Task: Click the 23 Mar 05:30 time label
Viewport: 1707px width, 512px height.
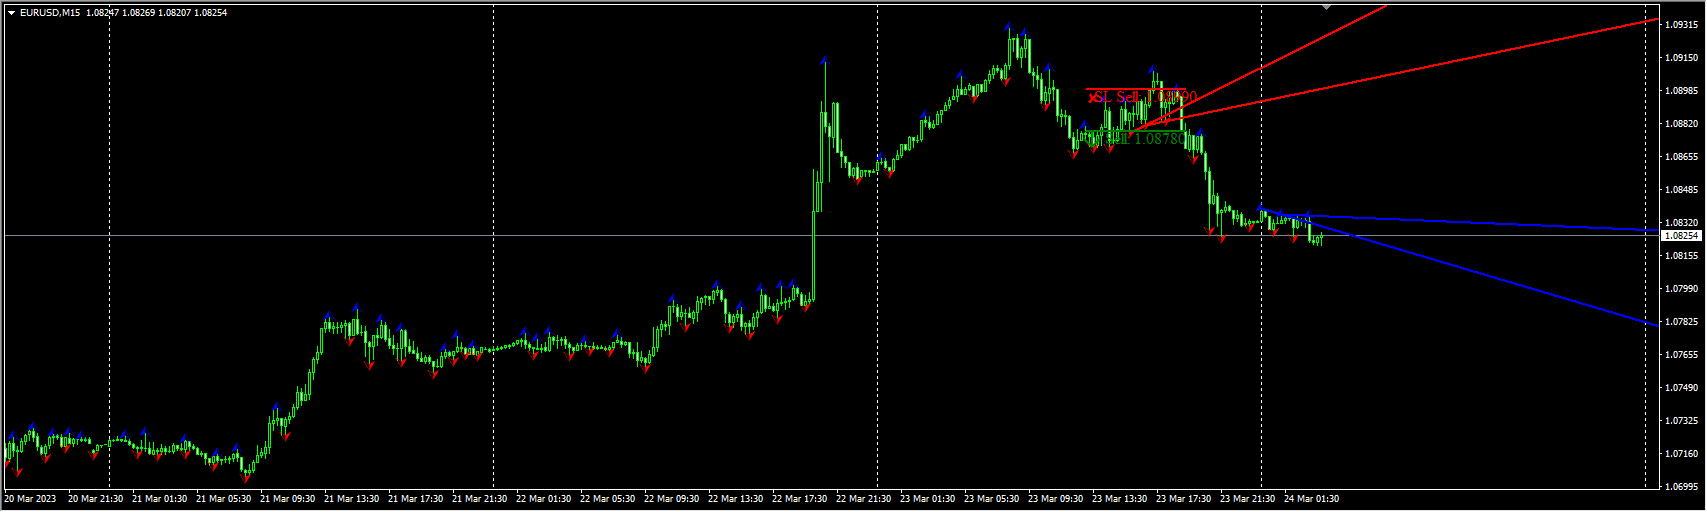Action: coord(991,499)
